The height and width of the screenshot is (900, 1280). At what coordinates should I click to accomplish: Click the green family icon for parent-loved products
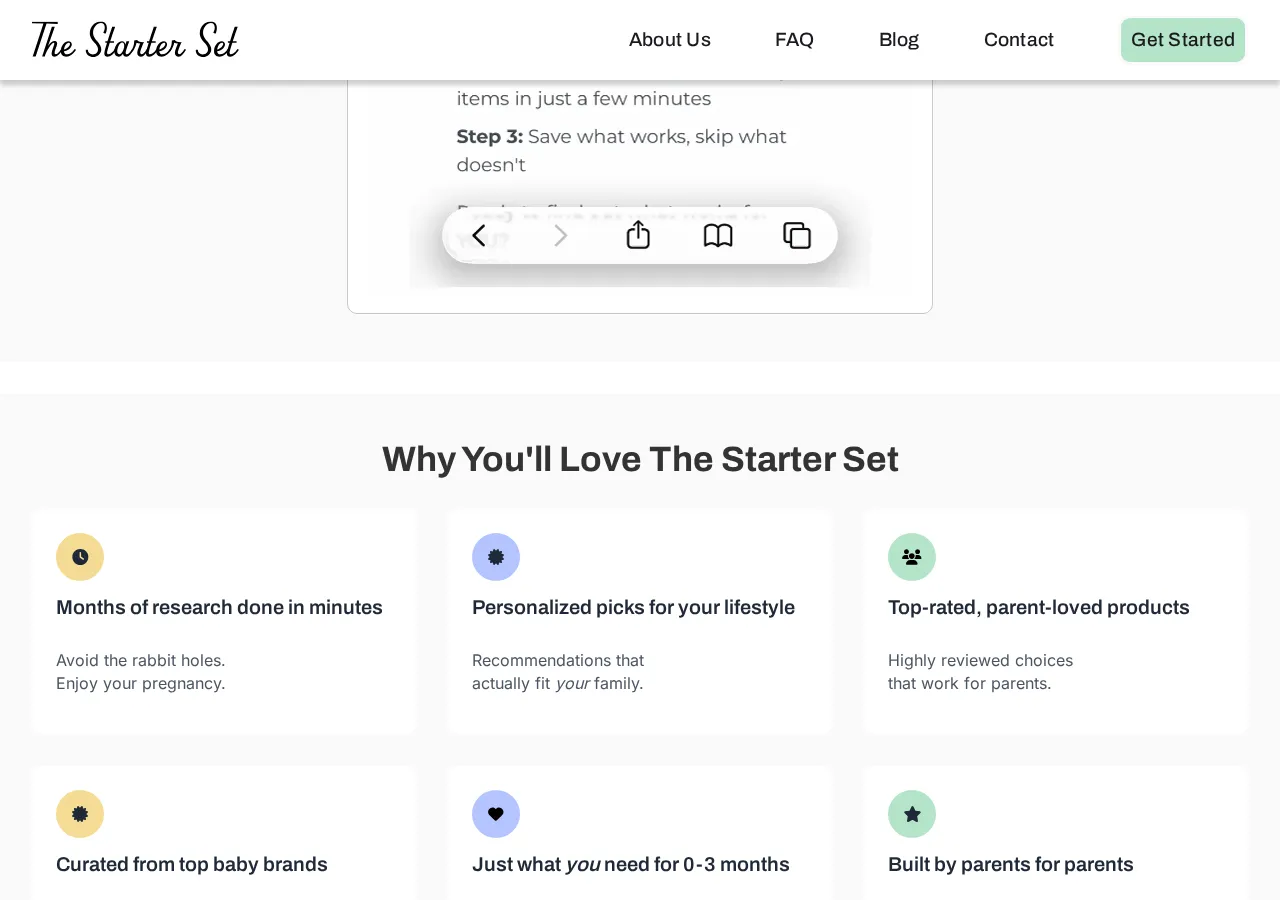[x=911, y=557]
